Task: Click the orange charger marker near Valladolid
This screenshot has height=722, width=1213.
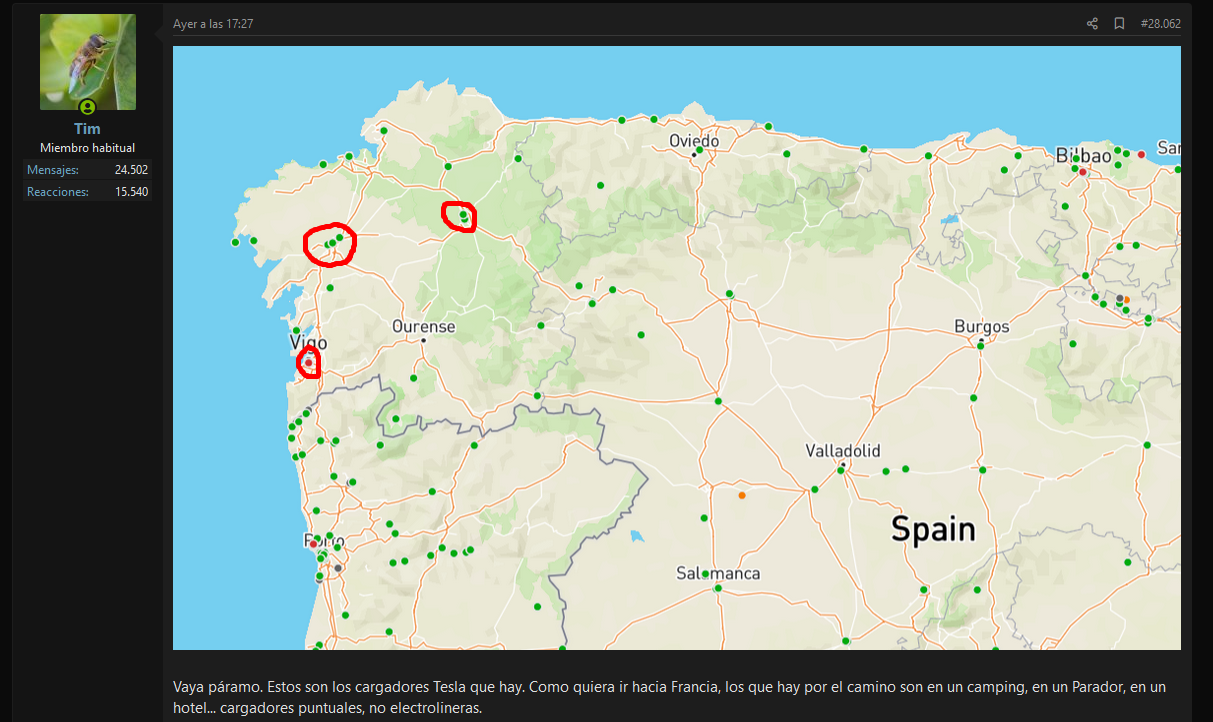Action: (x=742, y=495)
